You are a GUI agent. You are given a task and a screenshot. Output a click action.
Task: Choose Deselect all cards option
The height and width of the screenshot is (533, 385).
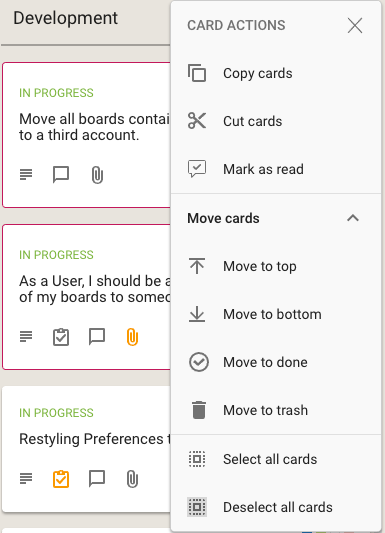pyautogui.click(x=276, y=507)
